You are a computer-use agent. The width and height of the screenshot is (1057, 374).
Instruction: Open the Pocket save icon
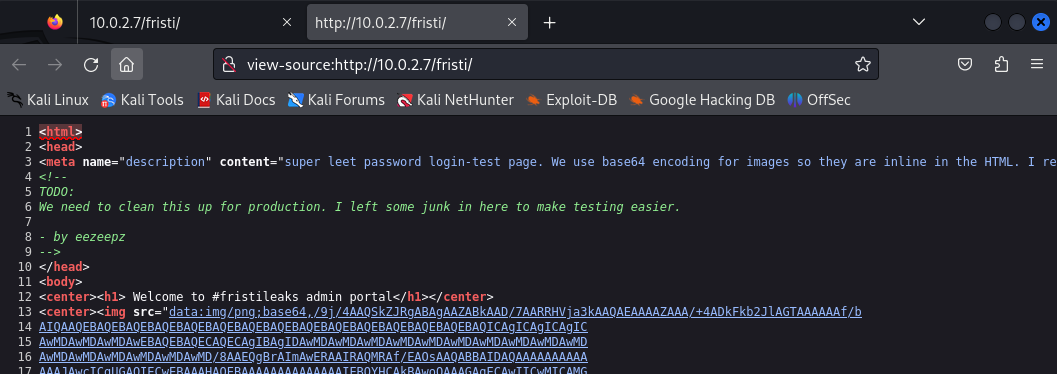[965, 65]
